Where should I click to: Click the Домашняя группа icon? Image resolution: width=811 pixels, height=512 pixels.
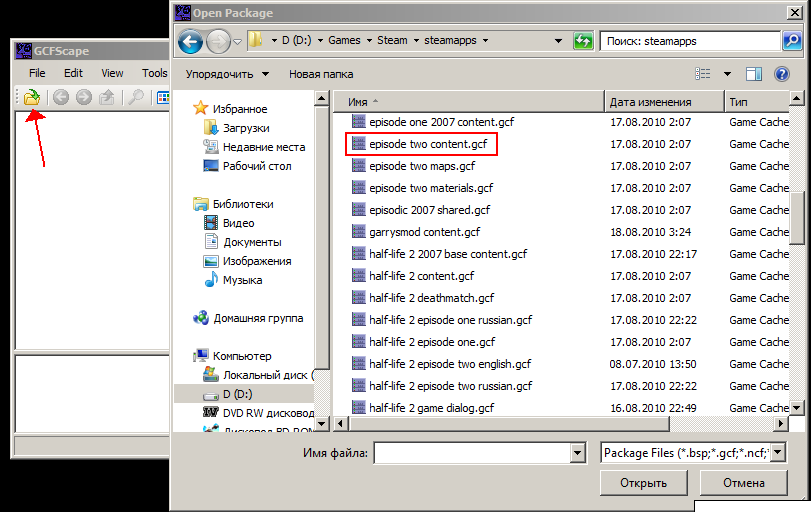(x=201, y=318)
